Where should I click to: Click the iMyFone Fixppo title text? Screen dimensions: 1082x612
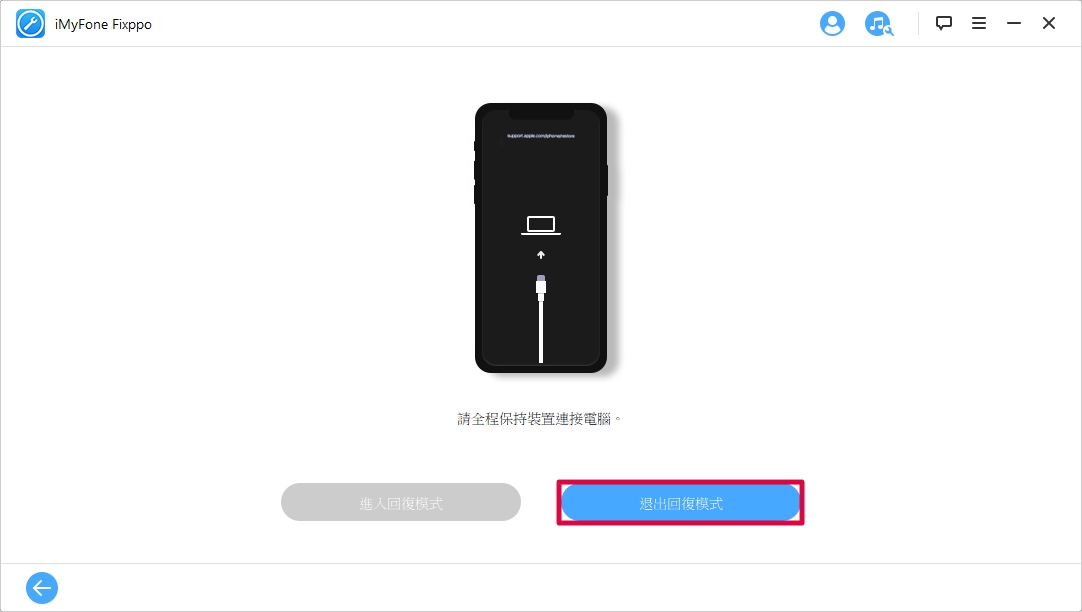click(x=104, y=24)
